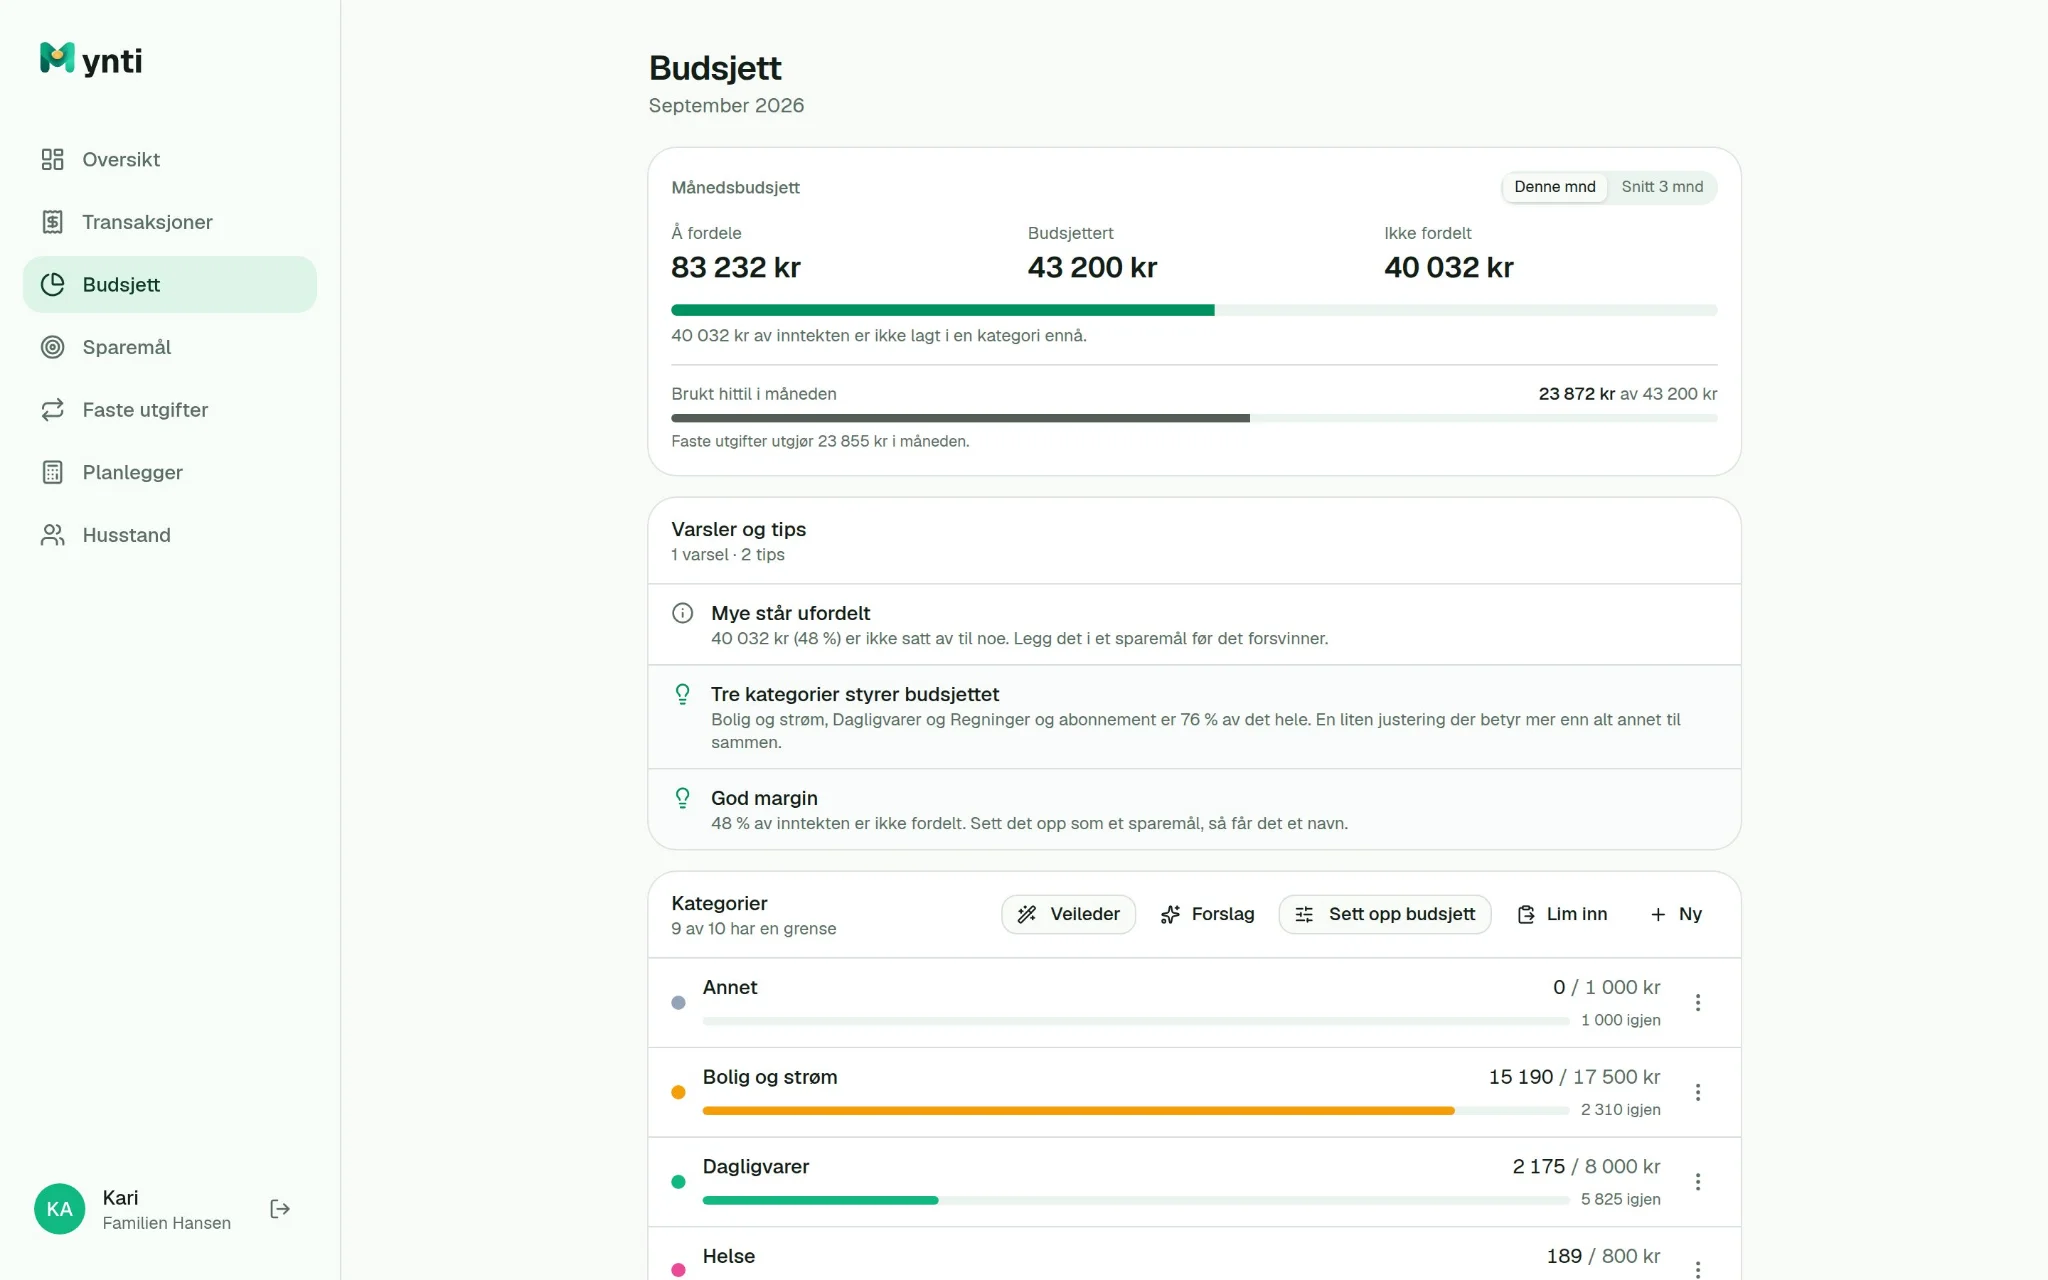Click the Sparemål target icon

tap(52, 347)
